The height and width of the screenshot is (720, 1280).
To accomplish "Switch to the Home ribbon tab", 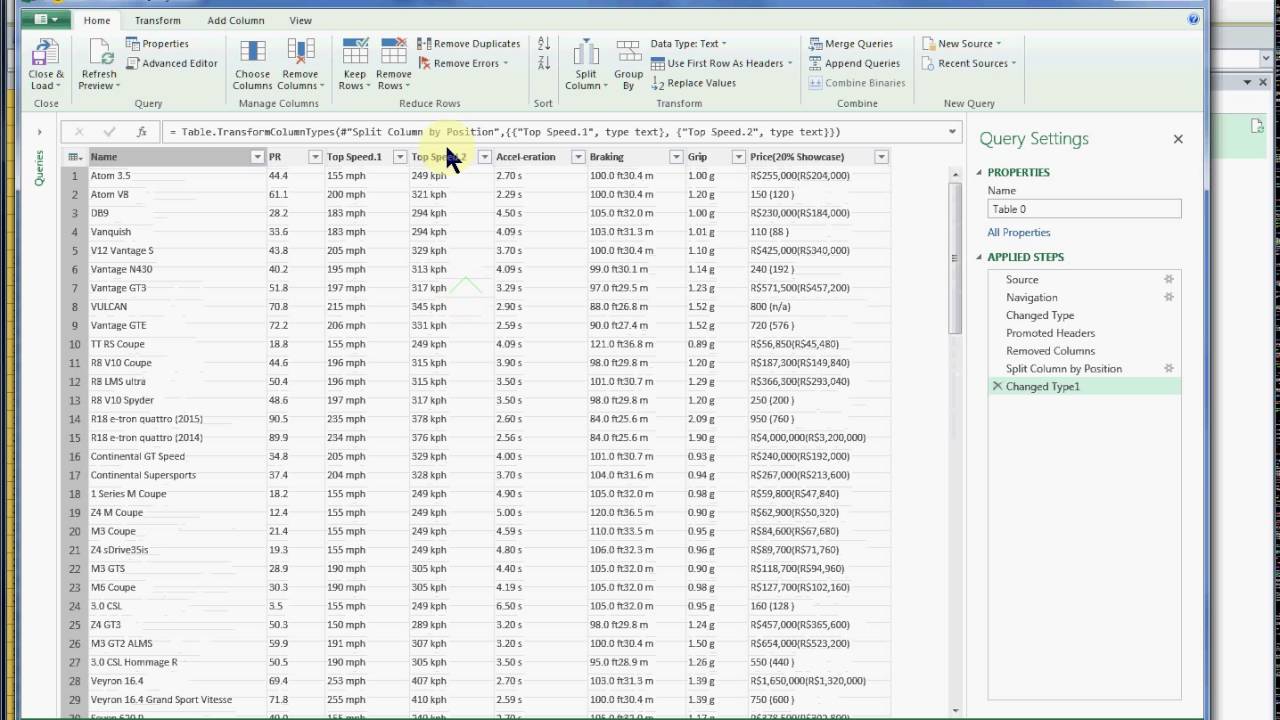I will [x=97, y=20].
